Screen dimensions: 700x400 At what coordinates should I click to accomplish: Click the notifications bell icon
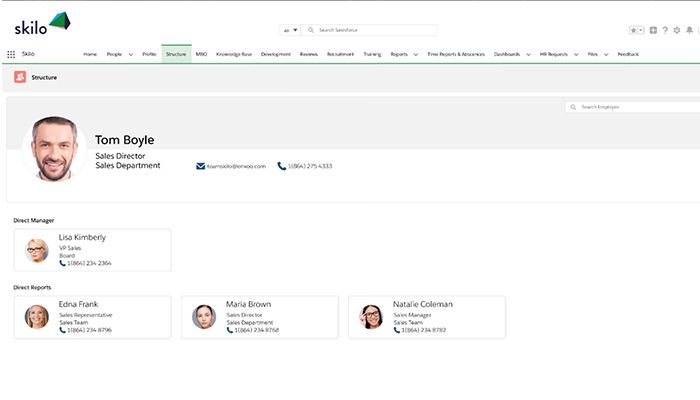click(x=689, y=30)
